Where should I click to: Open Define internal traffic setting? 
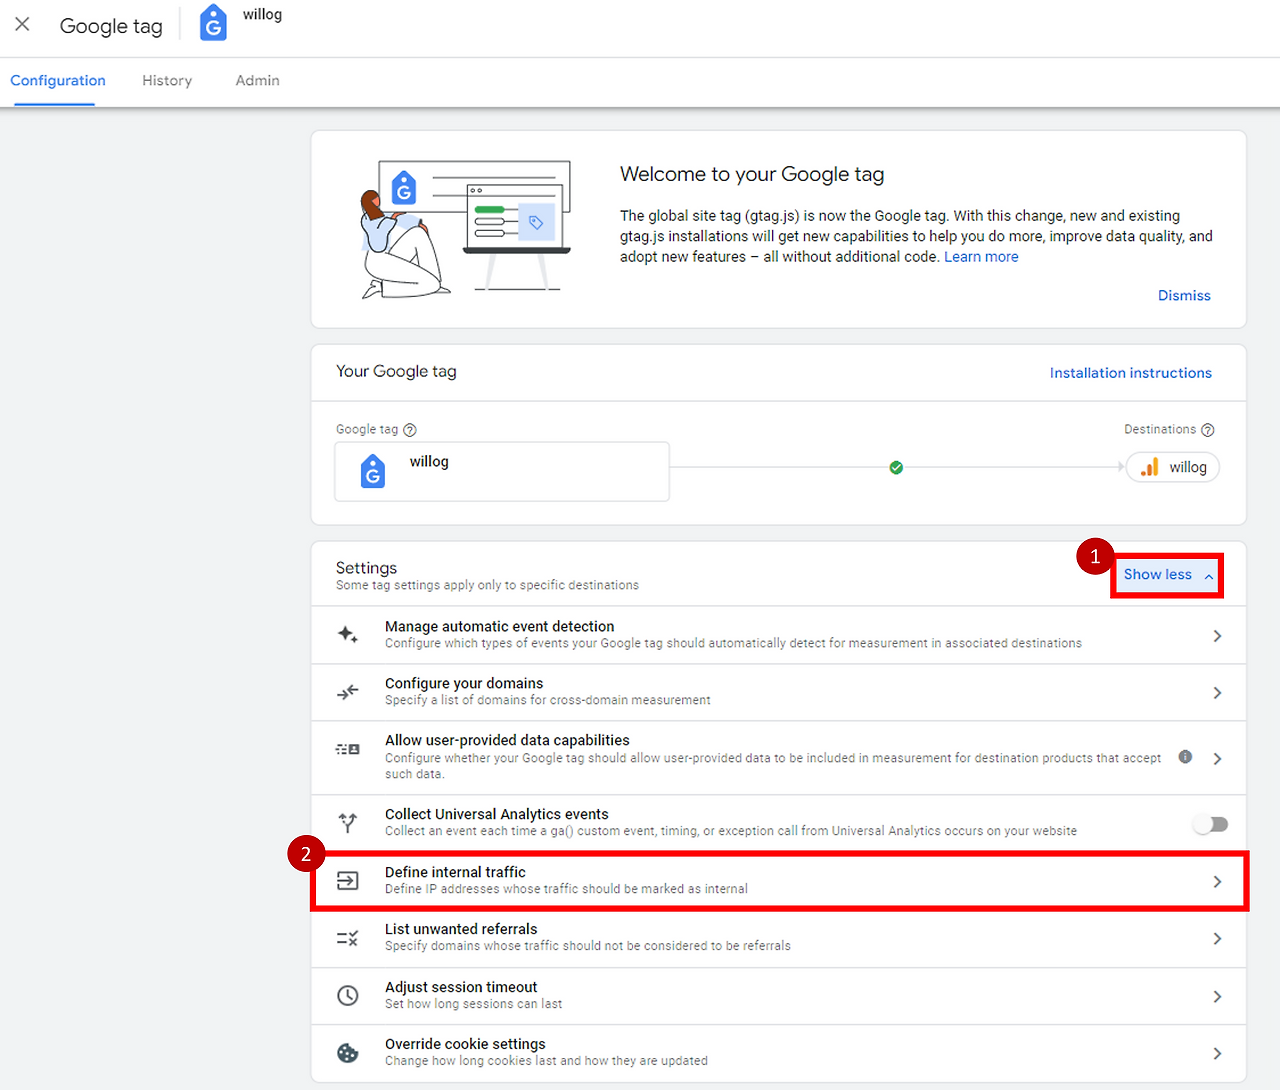point(778,880)
